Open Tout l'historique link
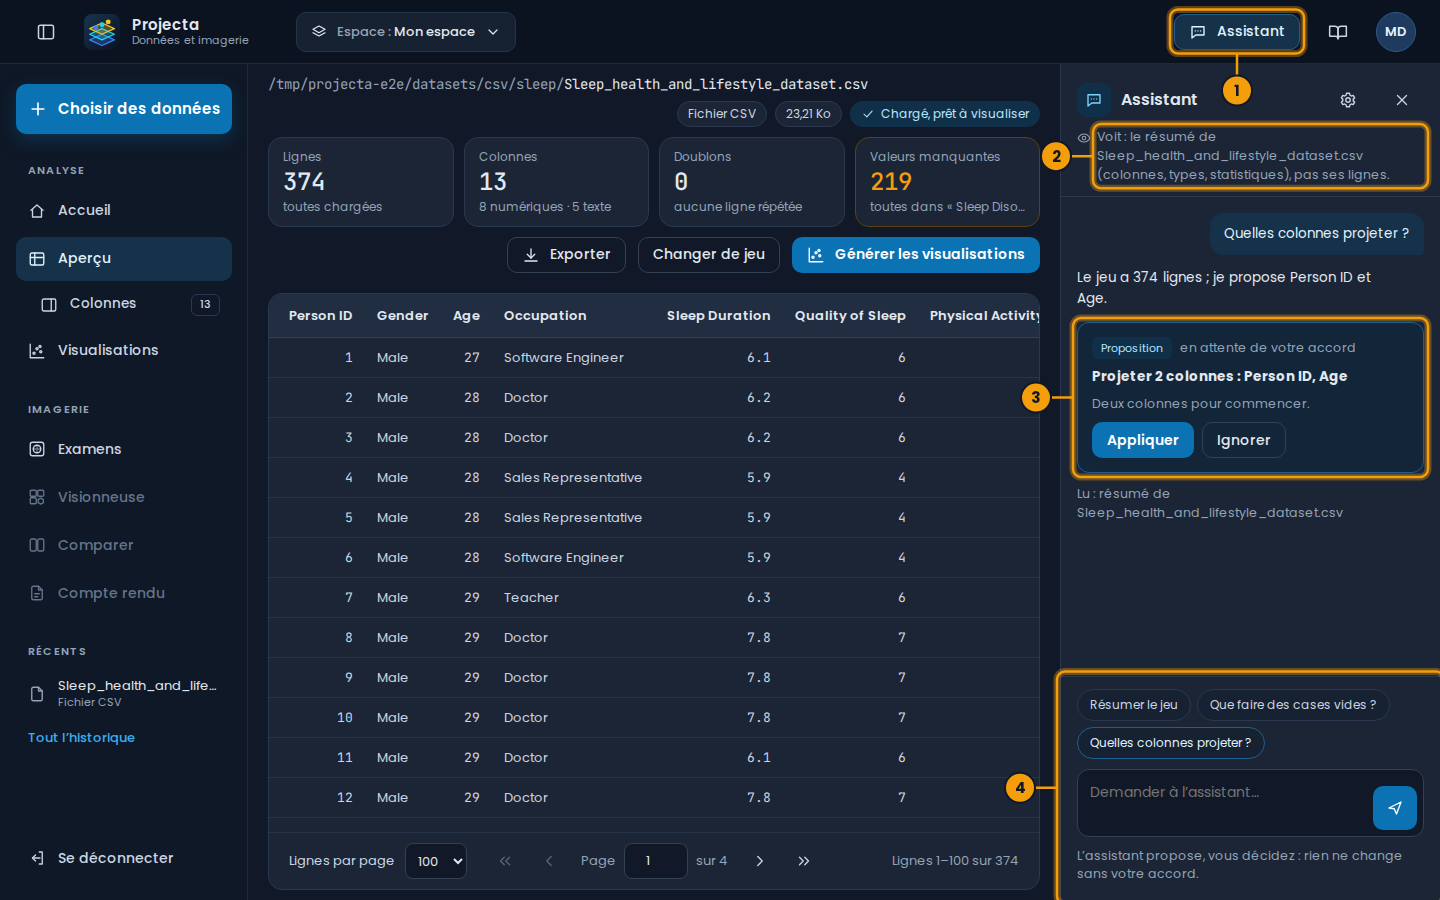Image resolution: width=1440 pixels, height=900 pixels. 81,738
